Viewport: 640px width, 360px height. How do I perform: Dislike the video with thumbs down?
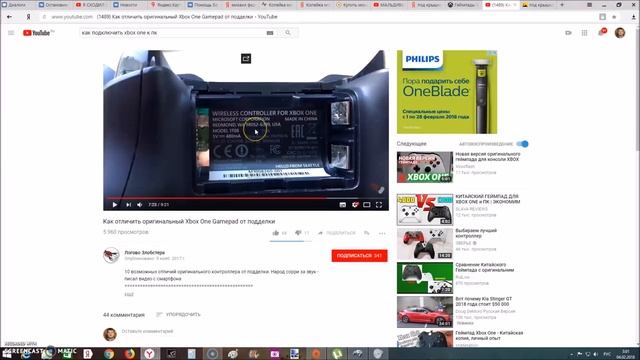tap(298, 233)
